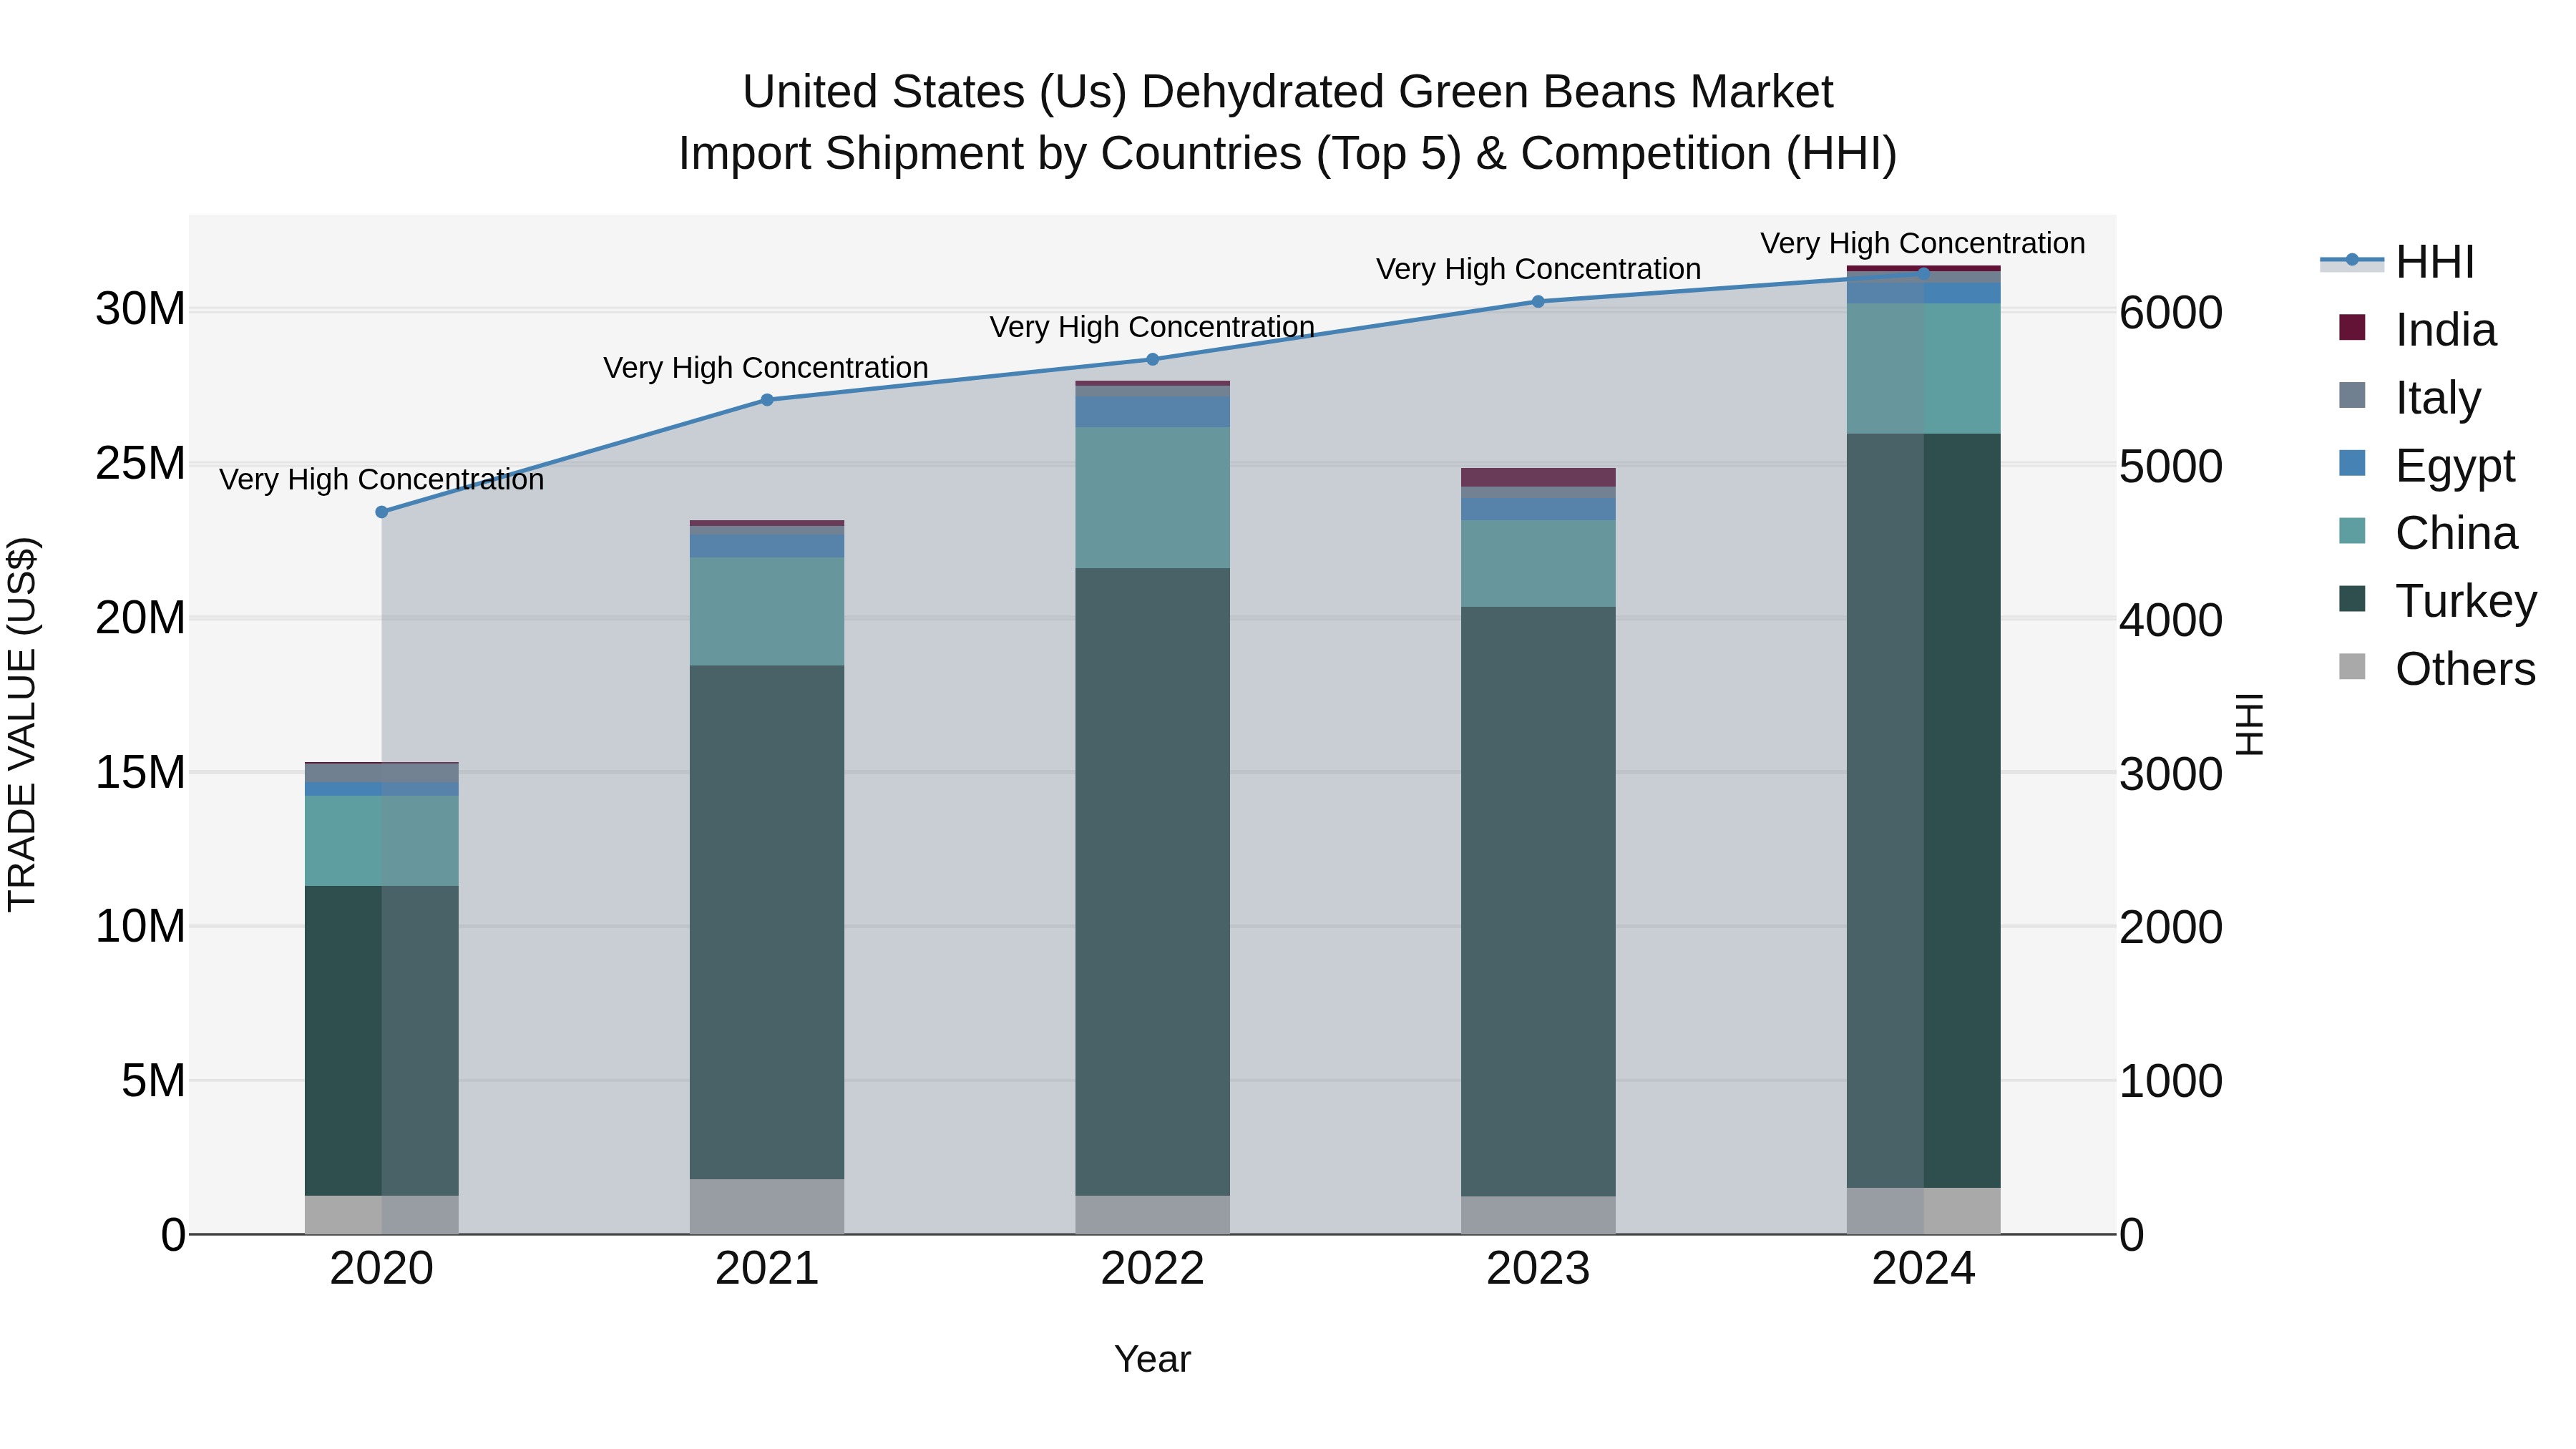
Task: Click the 2024 x-axis label
Action: point(1923,1269)
